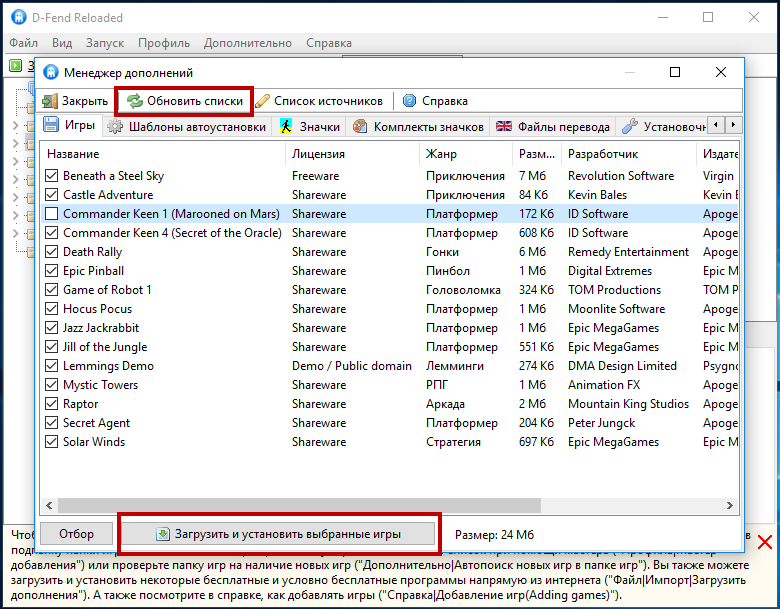This screenshot has height=609, width=780.
Task: Click Загрузить и установить выбранные игры
Action: tap(279, 534)
